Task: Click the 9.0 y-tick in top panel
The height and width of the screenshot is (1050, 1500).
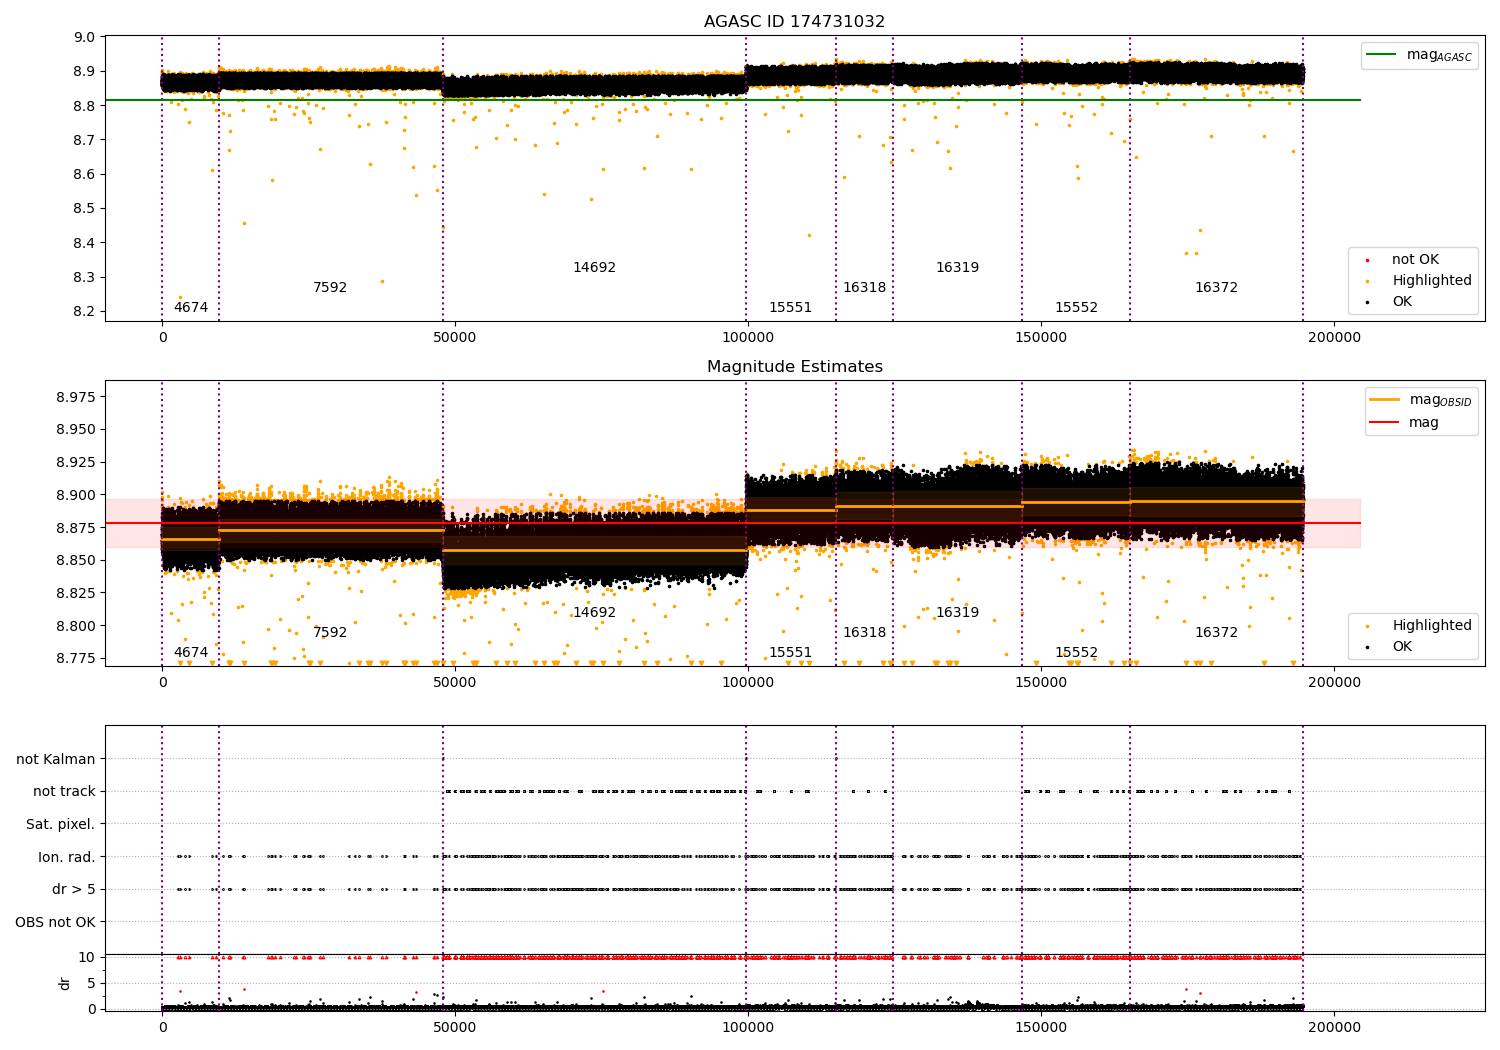Action: pos(85,38)
